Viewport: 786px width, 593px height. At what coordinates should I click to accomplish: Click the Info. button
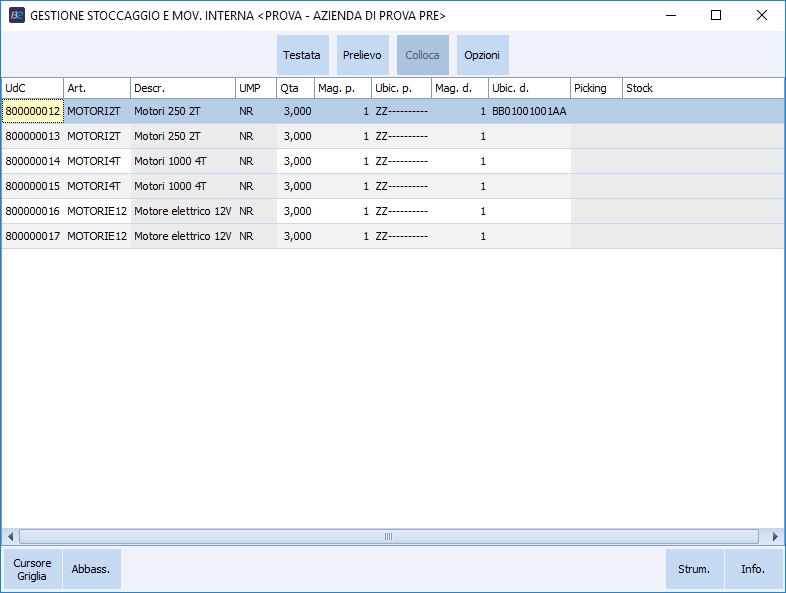click(x=753, y=569)
